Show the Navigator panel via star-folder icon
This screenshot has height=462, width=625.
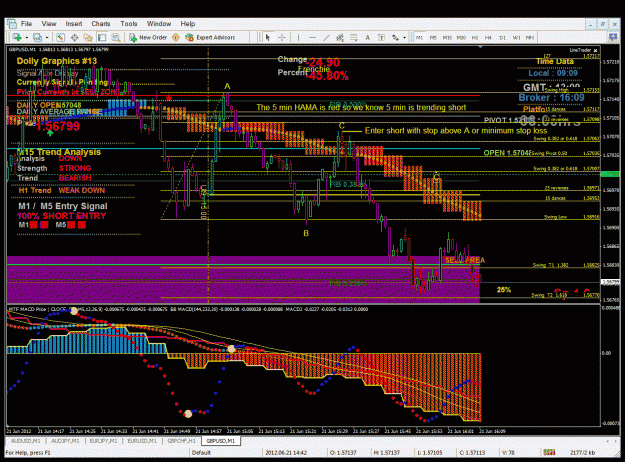pyautogui.click(x=88, y=37)
